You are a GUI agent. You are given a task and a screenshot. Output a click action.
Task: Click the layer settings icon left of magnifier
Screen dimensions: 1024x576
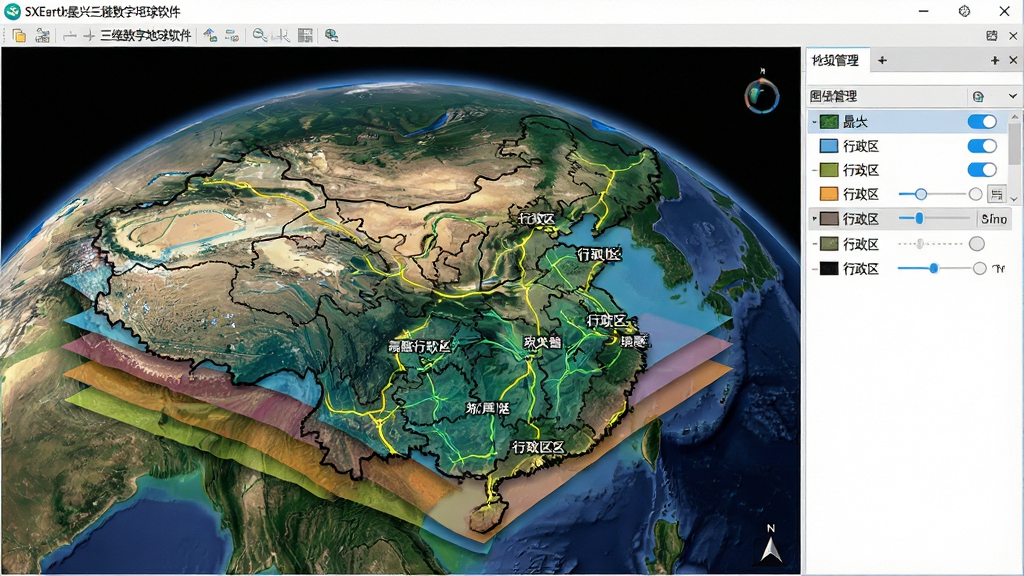232,35
